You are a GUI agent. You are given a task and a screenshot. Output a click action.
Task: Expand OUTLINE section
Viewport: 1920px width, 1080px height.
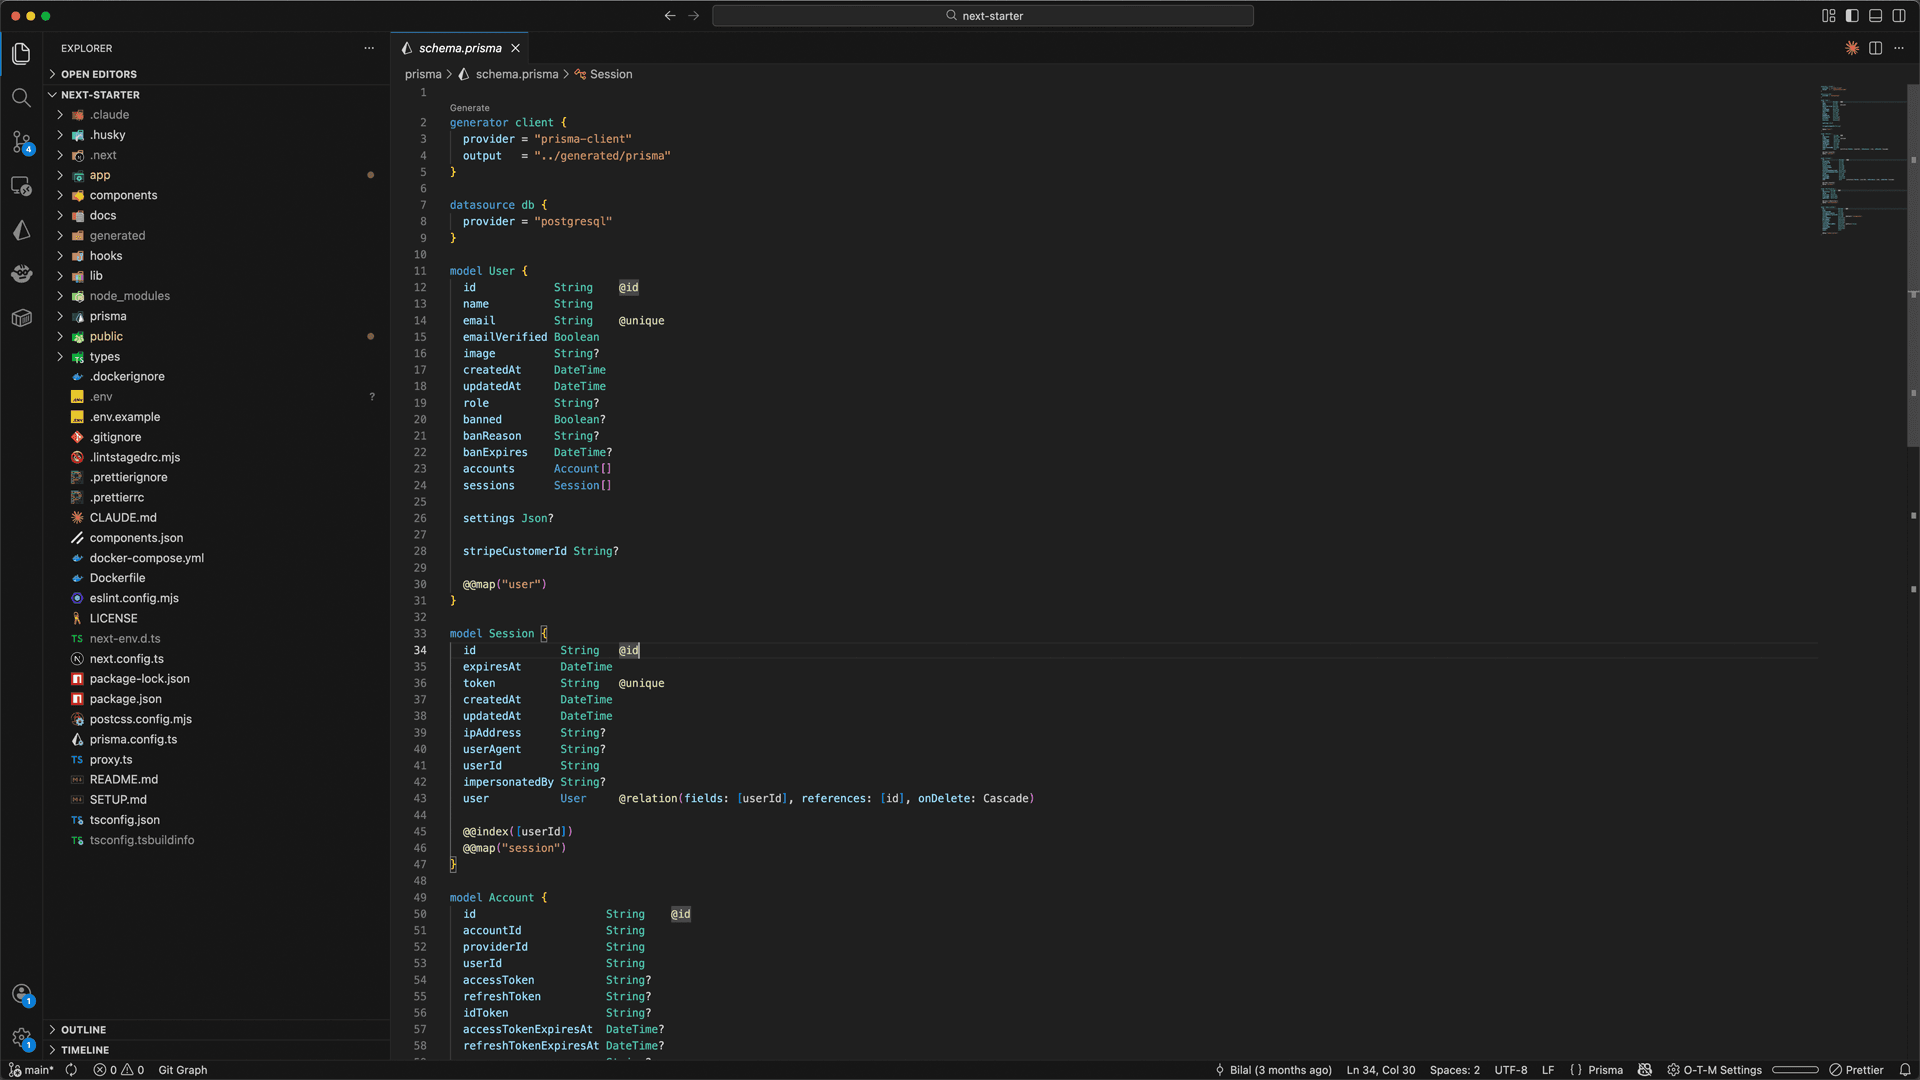(83, 1030)
